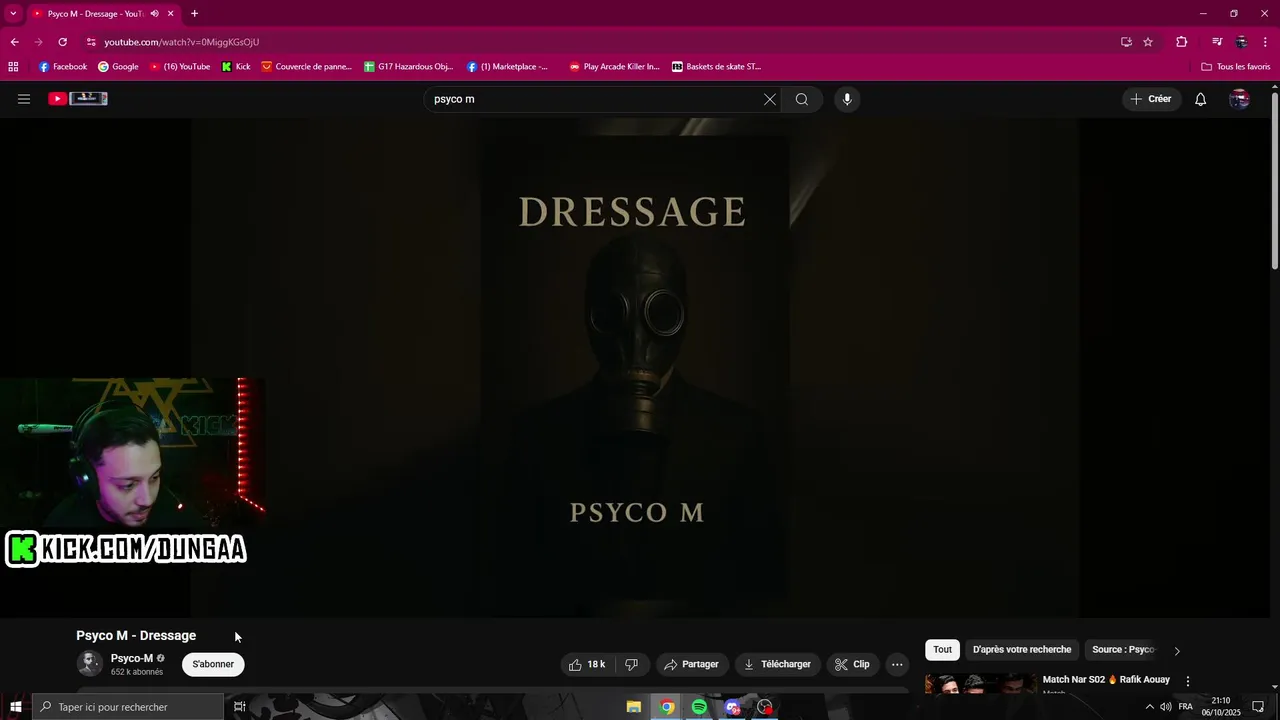Screen dimensions: 1280x720
Task: Select the Tout filter chip
Action: [942, 650]
